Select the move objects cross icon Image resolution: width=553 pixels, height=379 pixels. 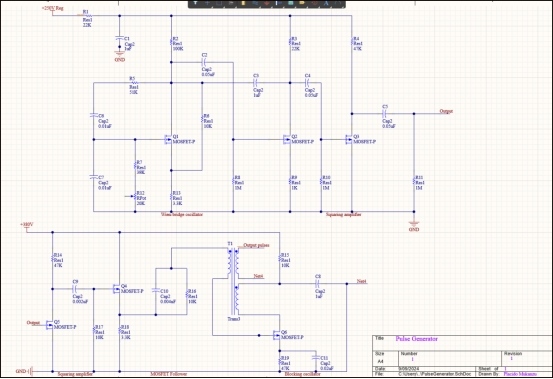207,3
